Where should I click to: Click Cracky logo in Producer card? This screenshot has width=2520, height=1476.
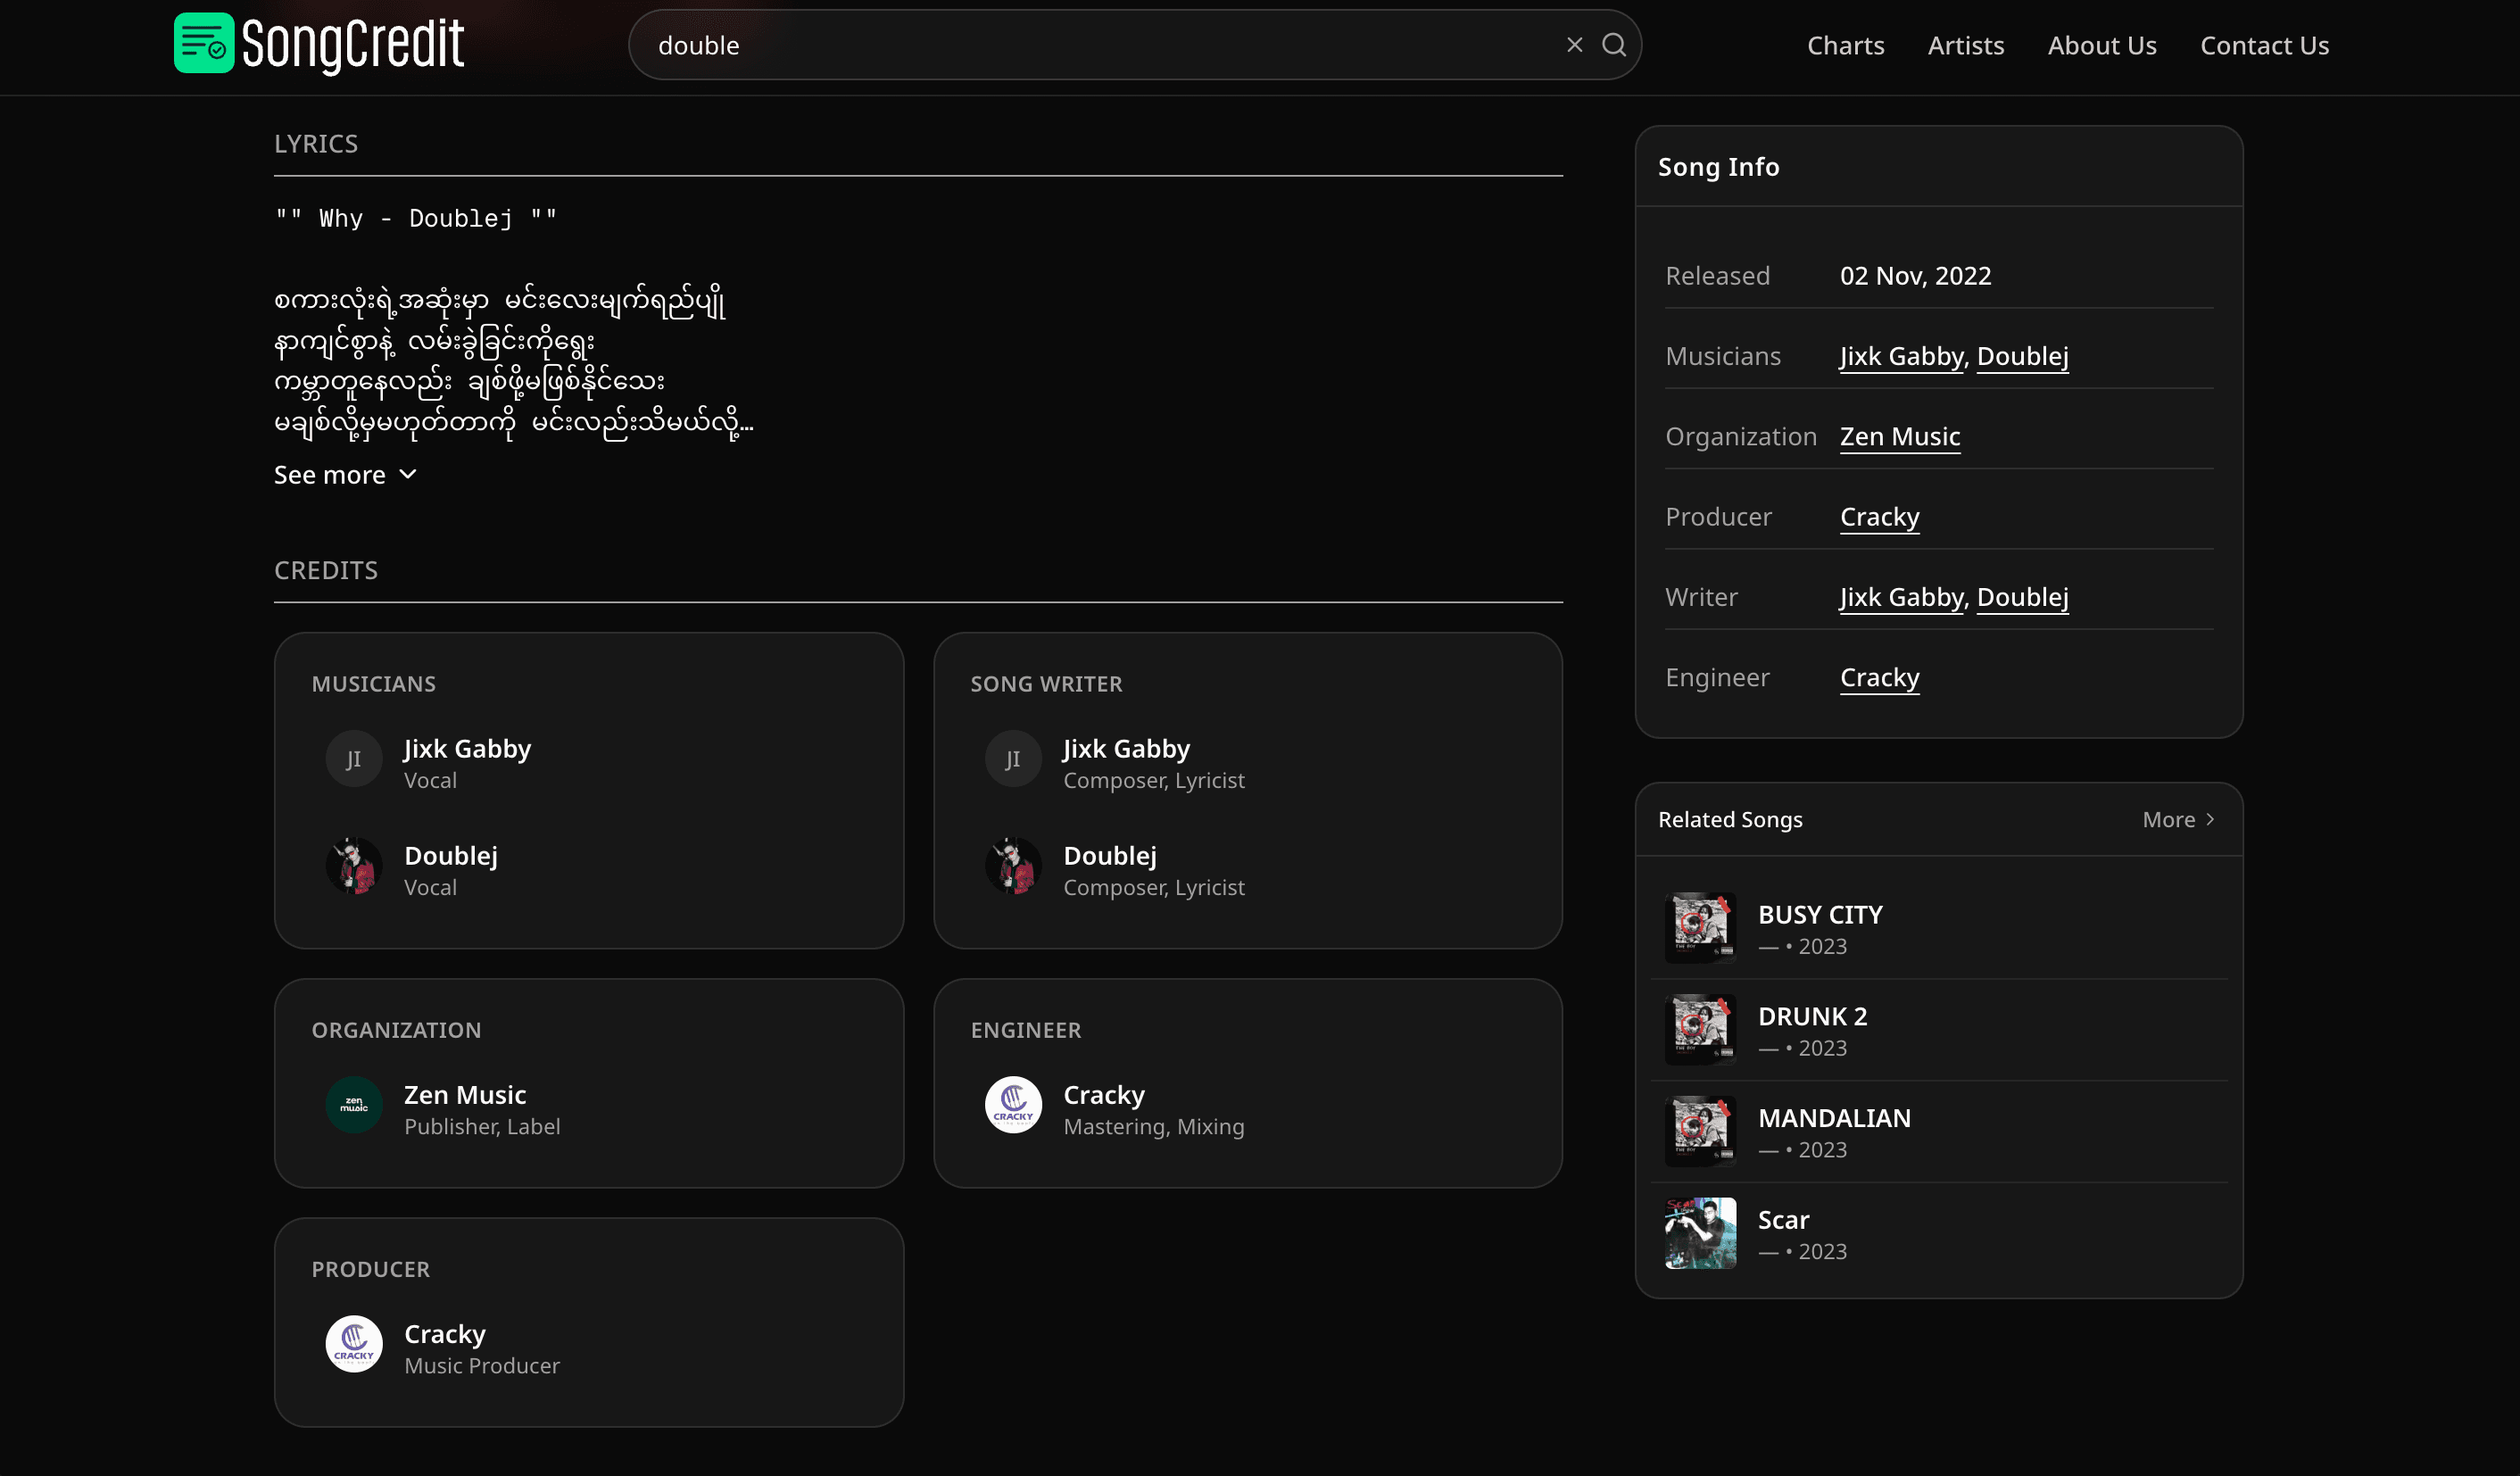(x=354, y=1344)
